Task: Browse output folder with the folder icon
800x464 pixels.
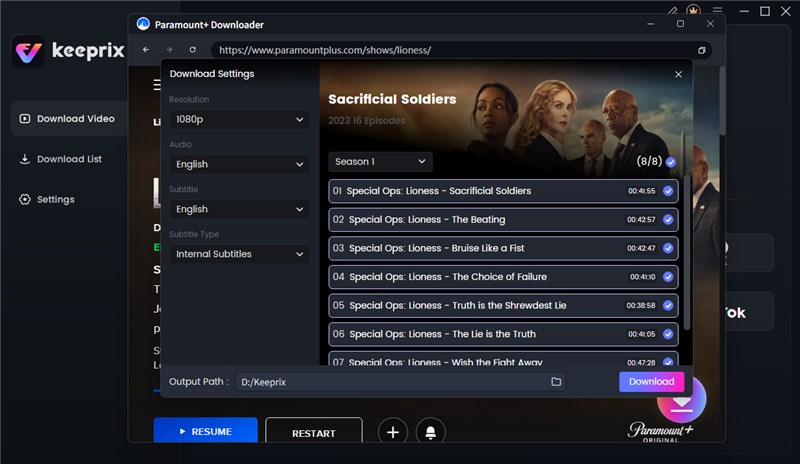Action: [556, 382]
